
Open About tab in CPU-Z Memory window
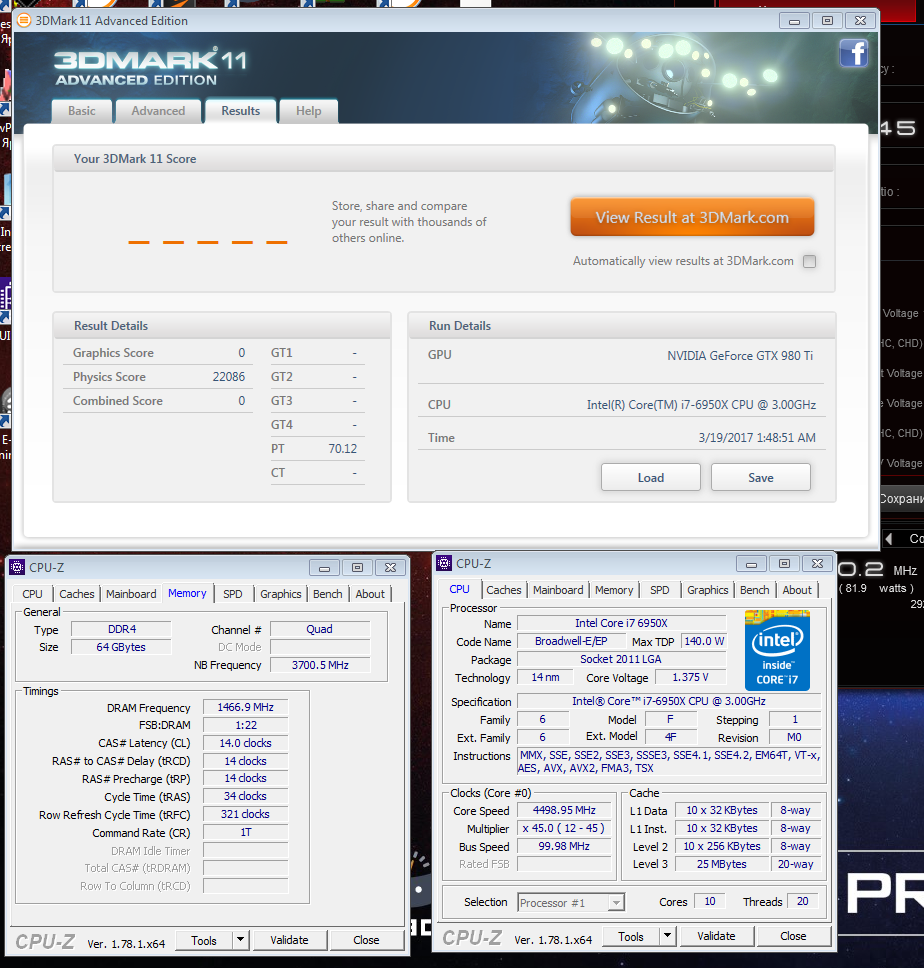click(x=370, y=594)
